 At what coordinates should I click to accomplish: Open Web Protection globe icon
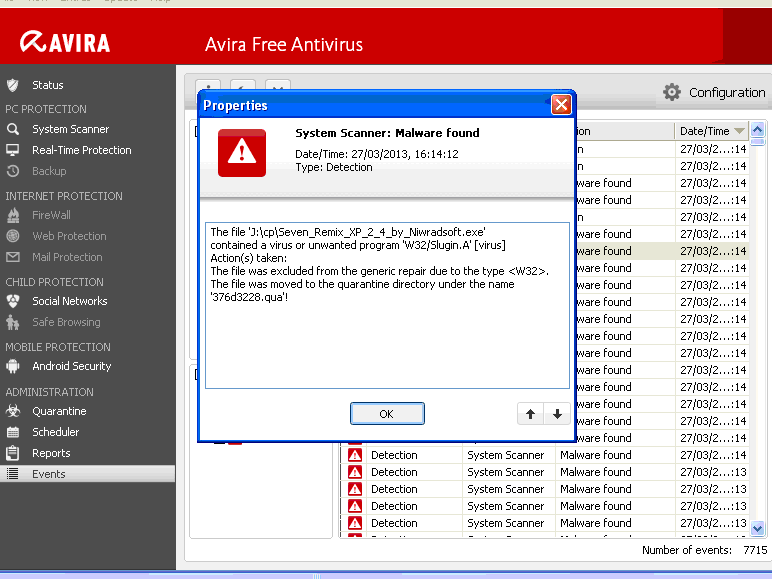coord(13,236)
